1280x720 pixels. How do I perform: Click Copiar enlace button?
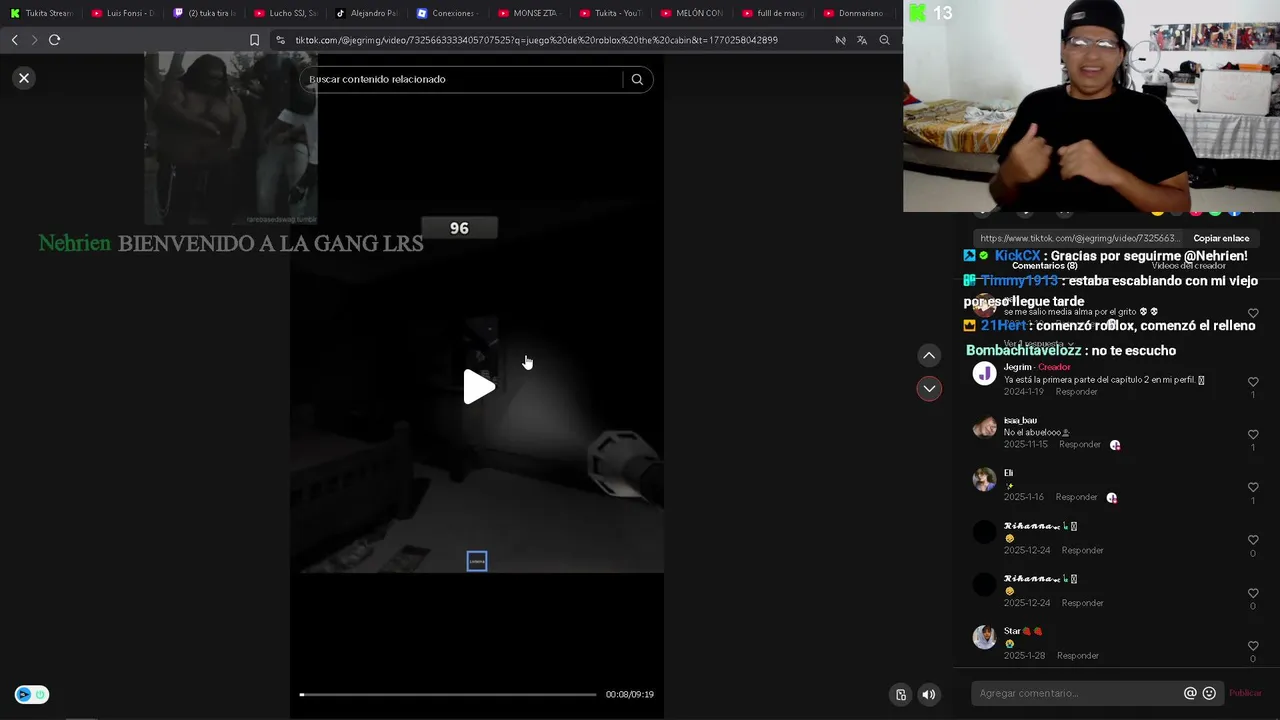point(1221,238)
